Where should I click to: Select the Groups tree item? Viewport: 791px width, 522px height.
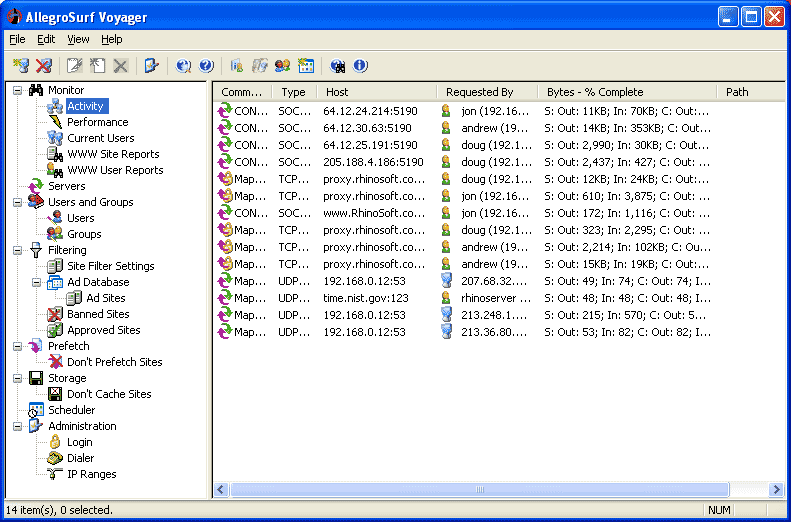tap(84, 234)
